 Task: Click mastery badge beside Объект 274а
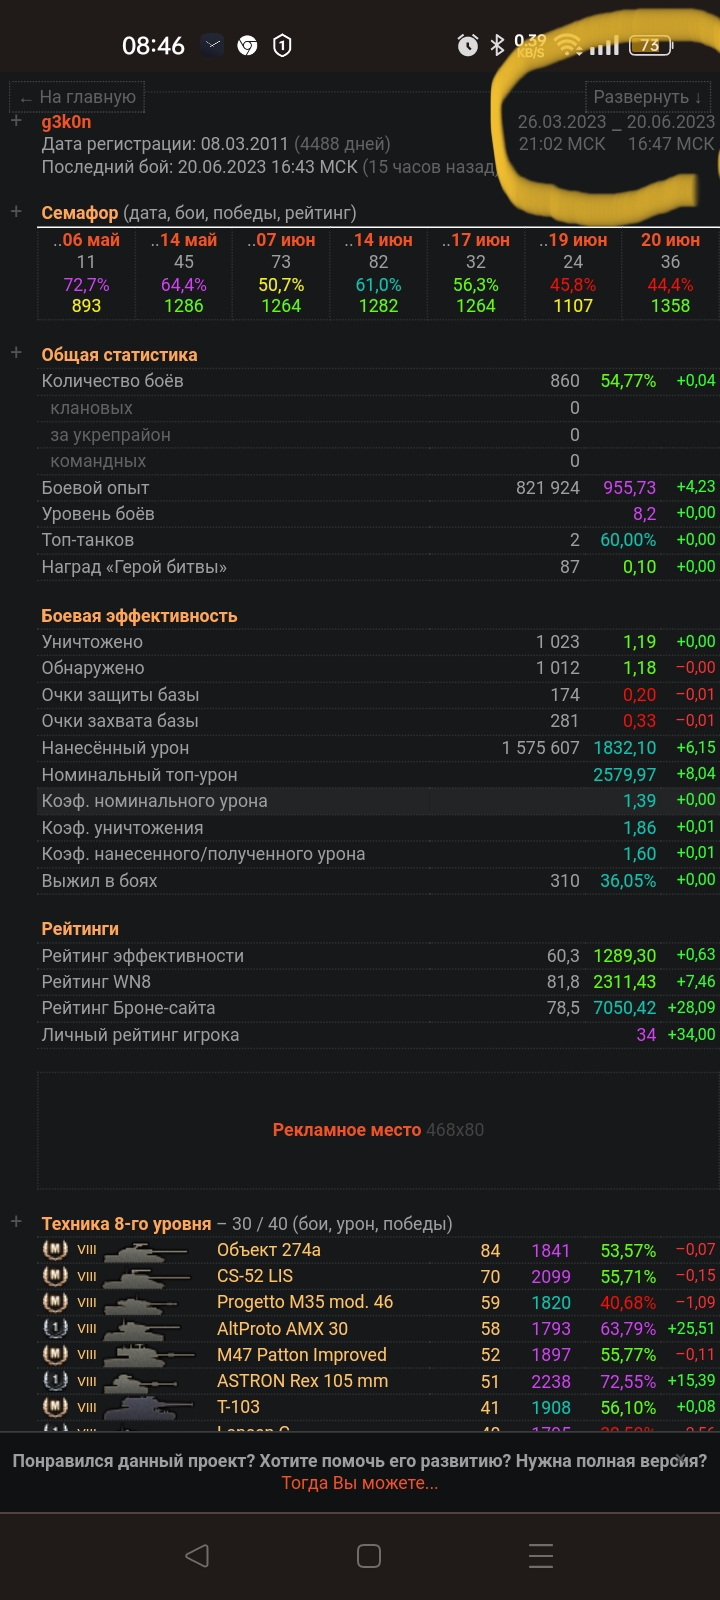coord(55,1250)
